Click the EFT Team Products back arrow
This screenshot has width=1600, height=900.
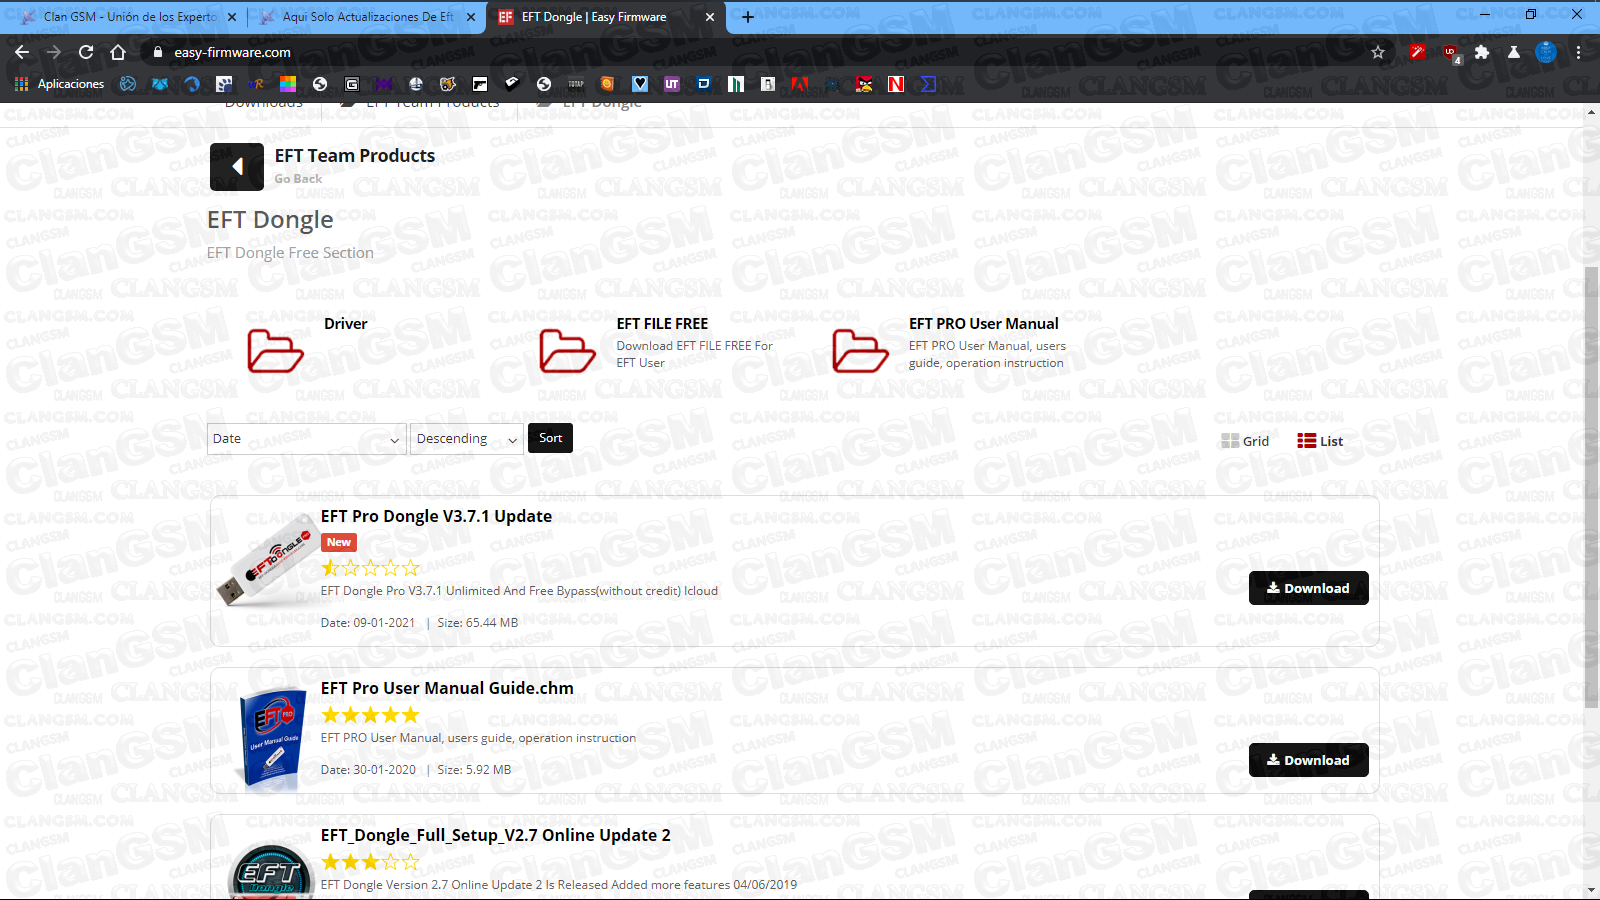(237, 167)
